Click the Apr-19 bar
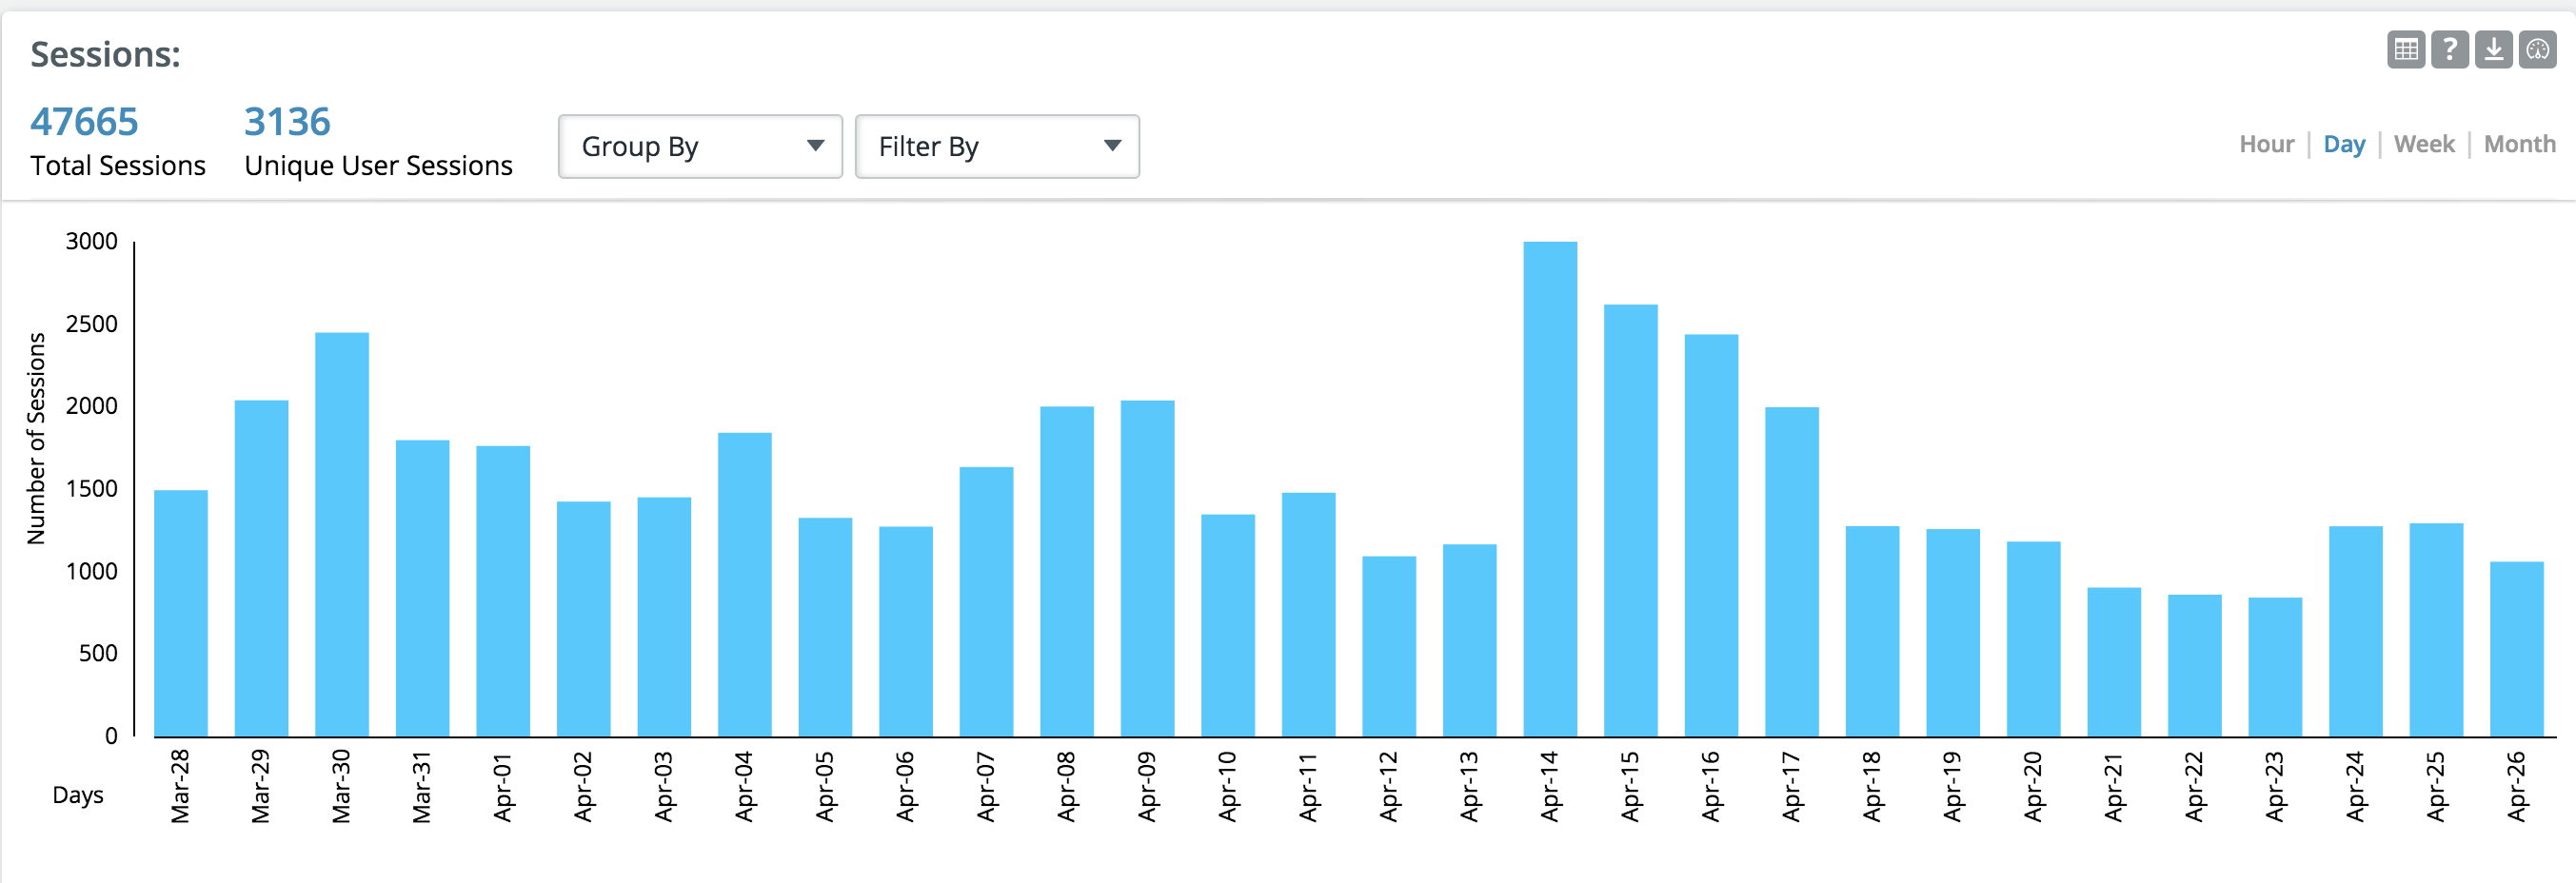The height and width of the screenshot is (883, 2576). tap(1953, 633)
